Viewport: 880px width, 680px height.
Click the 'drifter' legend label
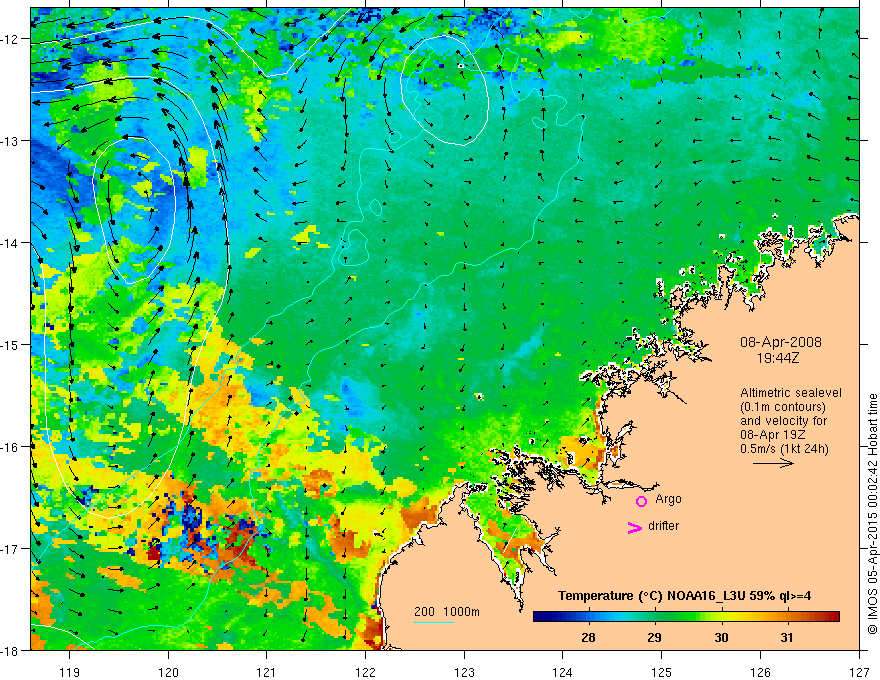coord(663,526)
